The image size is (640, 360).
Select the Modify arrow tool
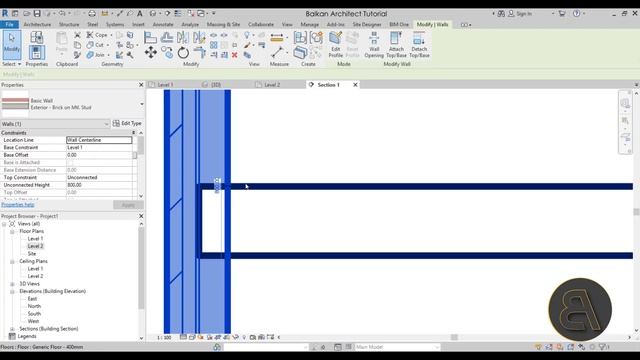(12, 45)
